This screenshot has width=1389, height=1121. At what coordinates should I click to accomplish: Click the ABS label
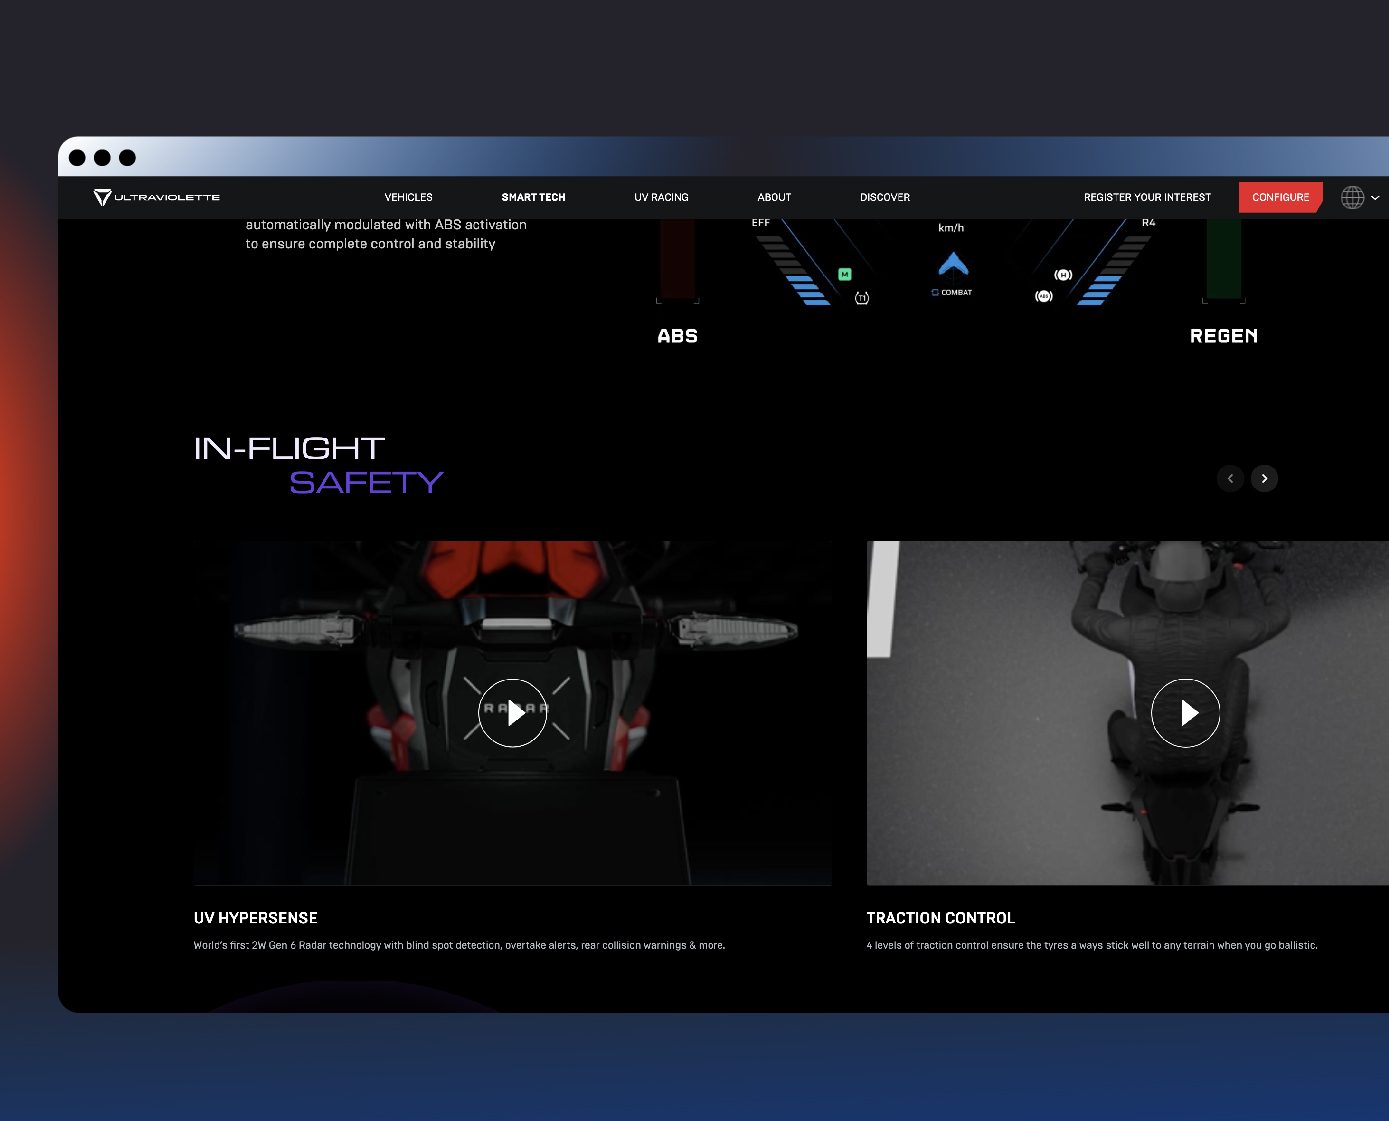(x=677, y=336)
